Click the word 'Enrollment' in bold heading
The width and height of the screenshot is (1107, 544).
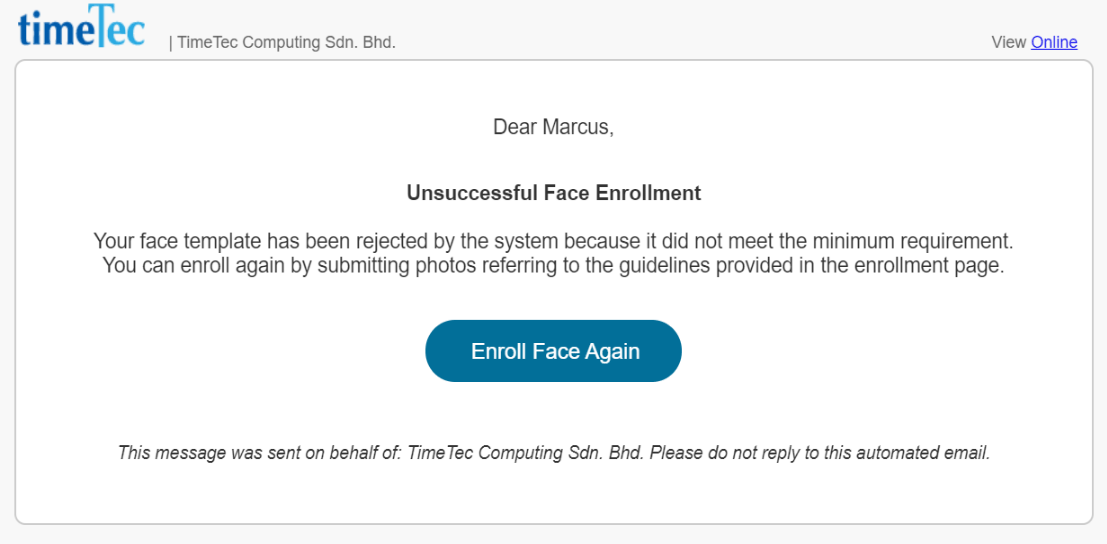(648, 193)
